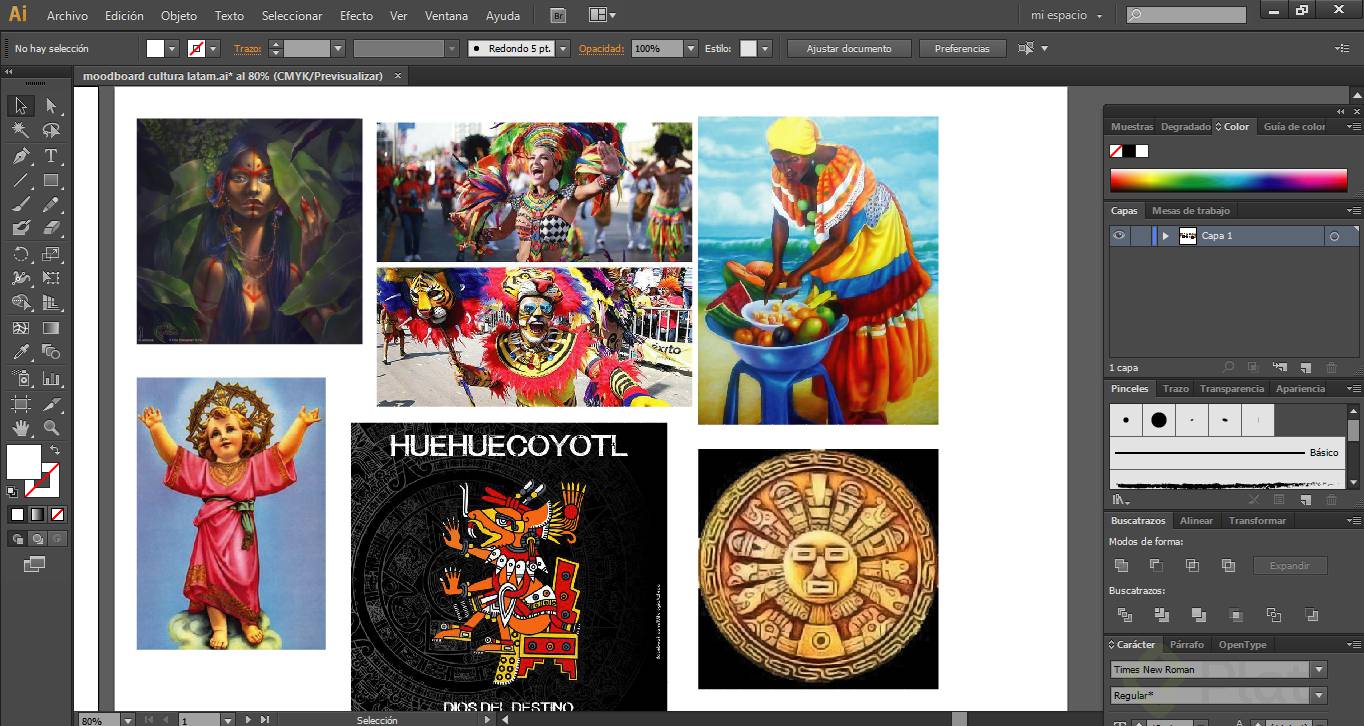The width and height of the screenshot is (1364, 726).
Task: Select the Magic Wand tool
Action: pyautogui.click(x=20, y=130)
